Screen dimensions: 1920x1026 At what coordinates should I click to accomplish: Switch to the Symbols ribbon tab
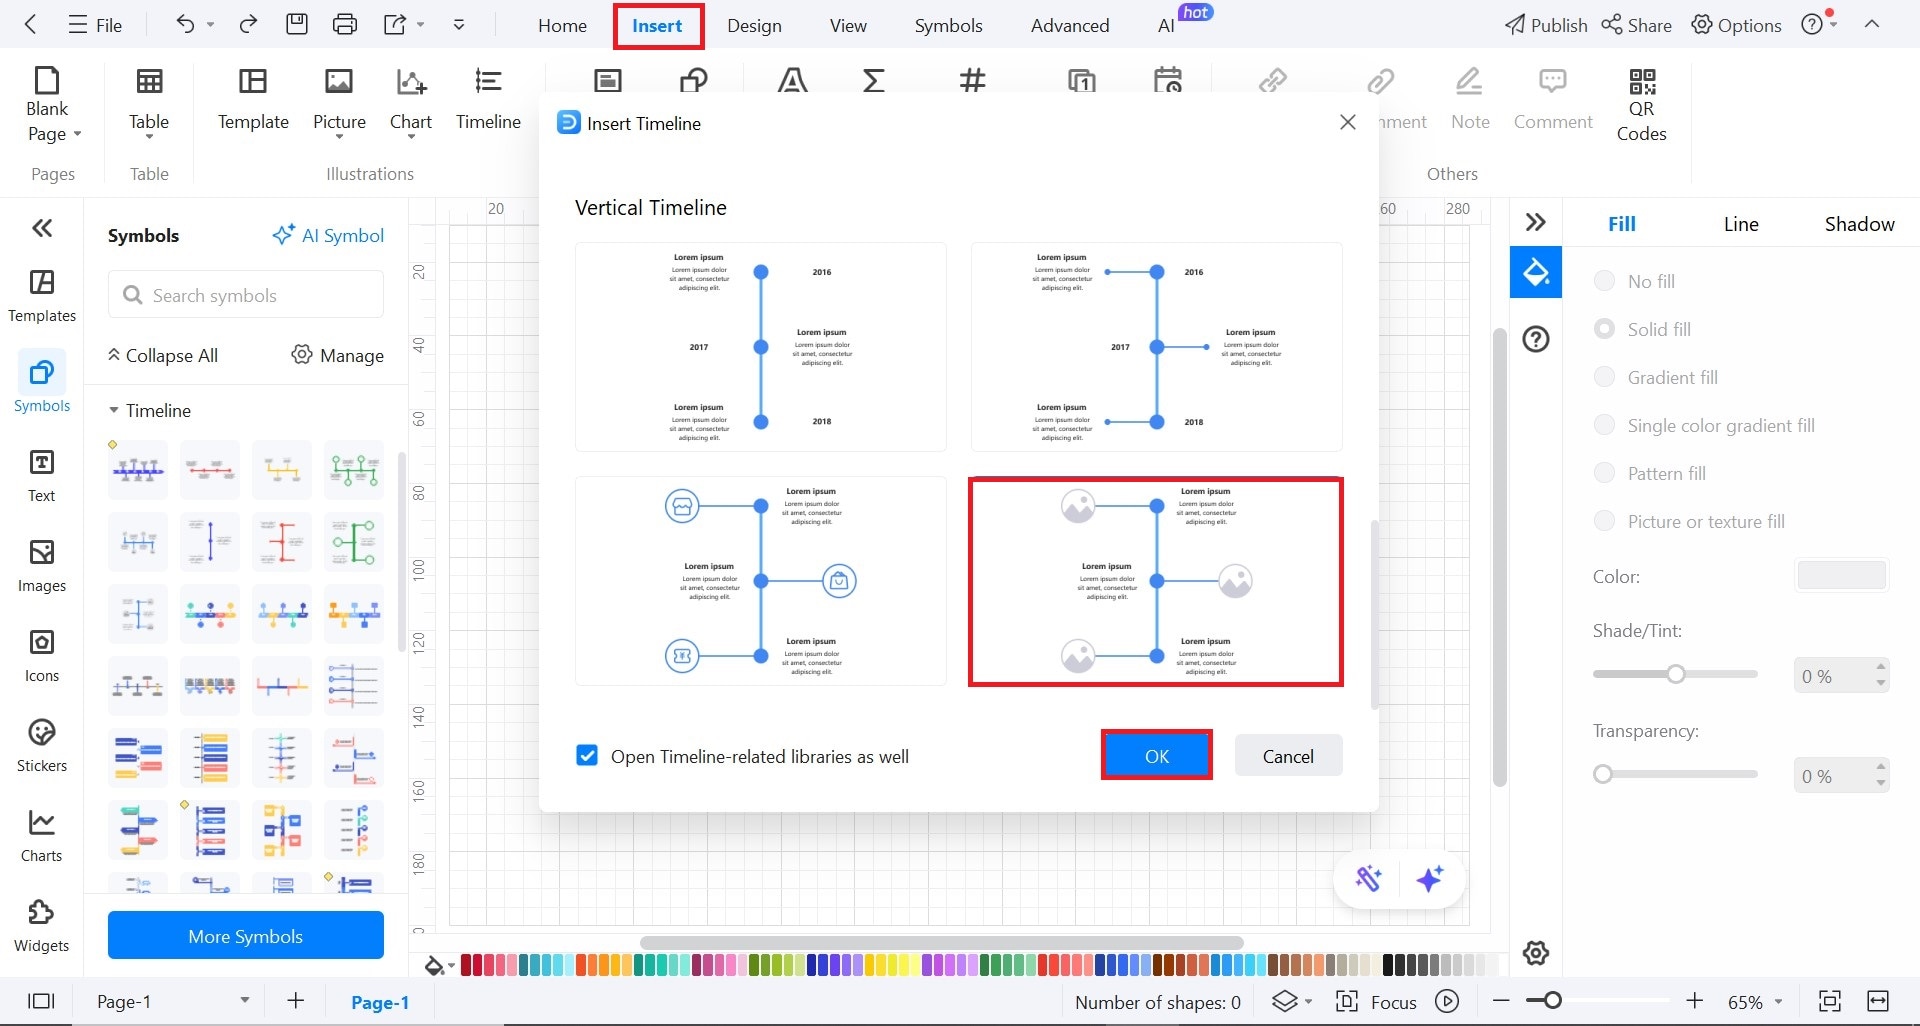pos(948,25)
